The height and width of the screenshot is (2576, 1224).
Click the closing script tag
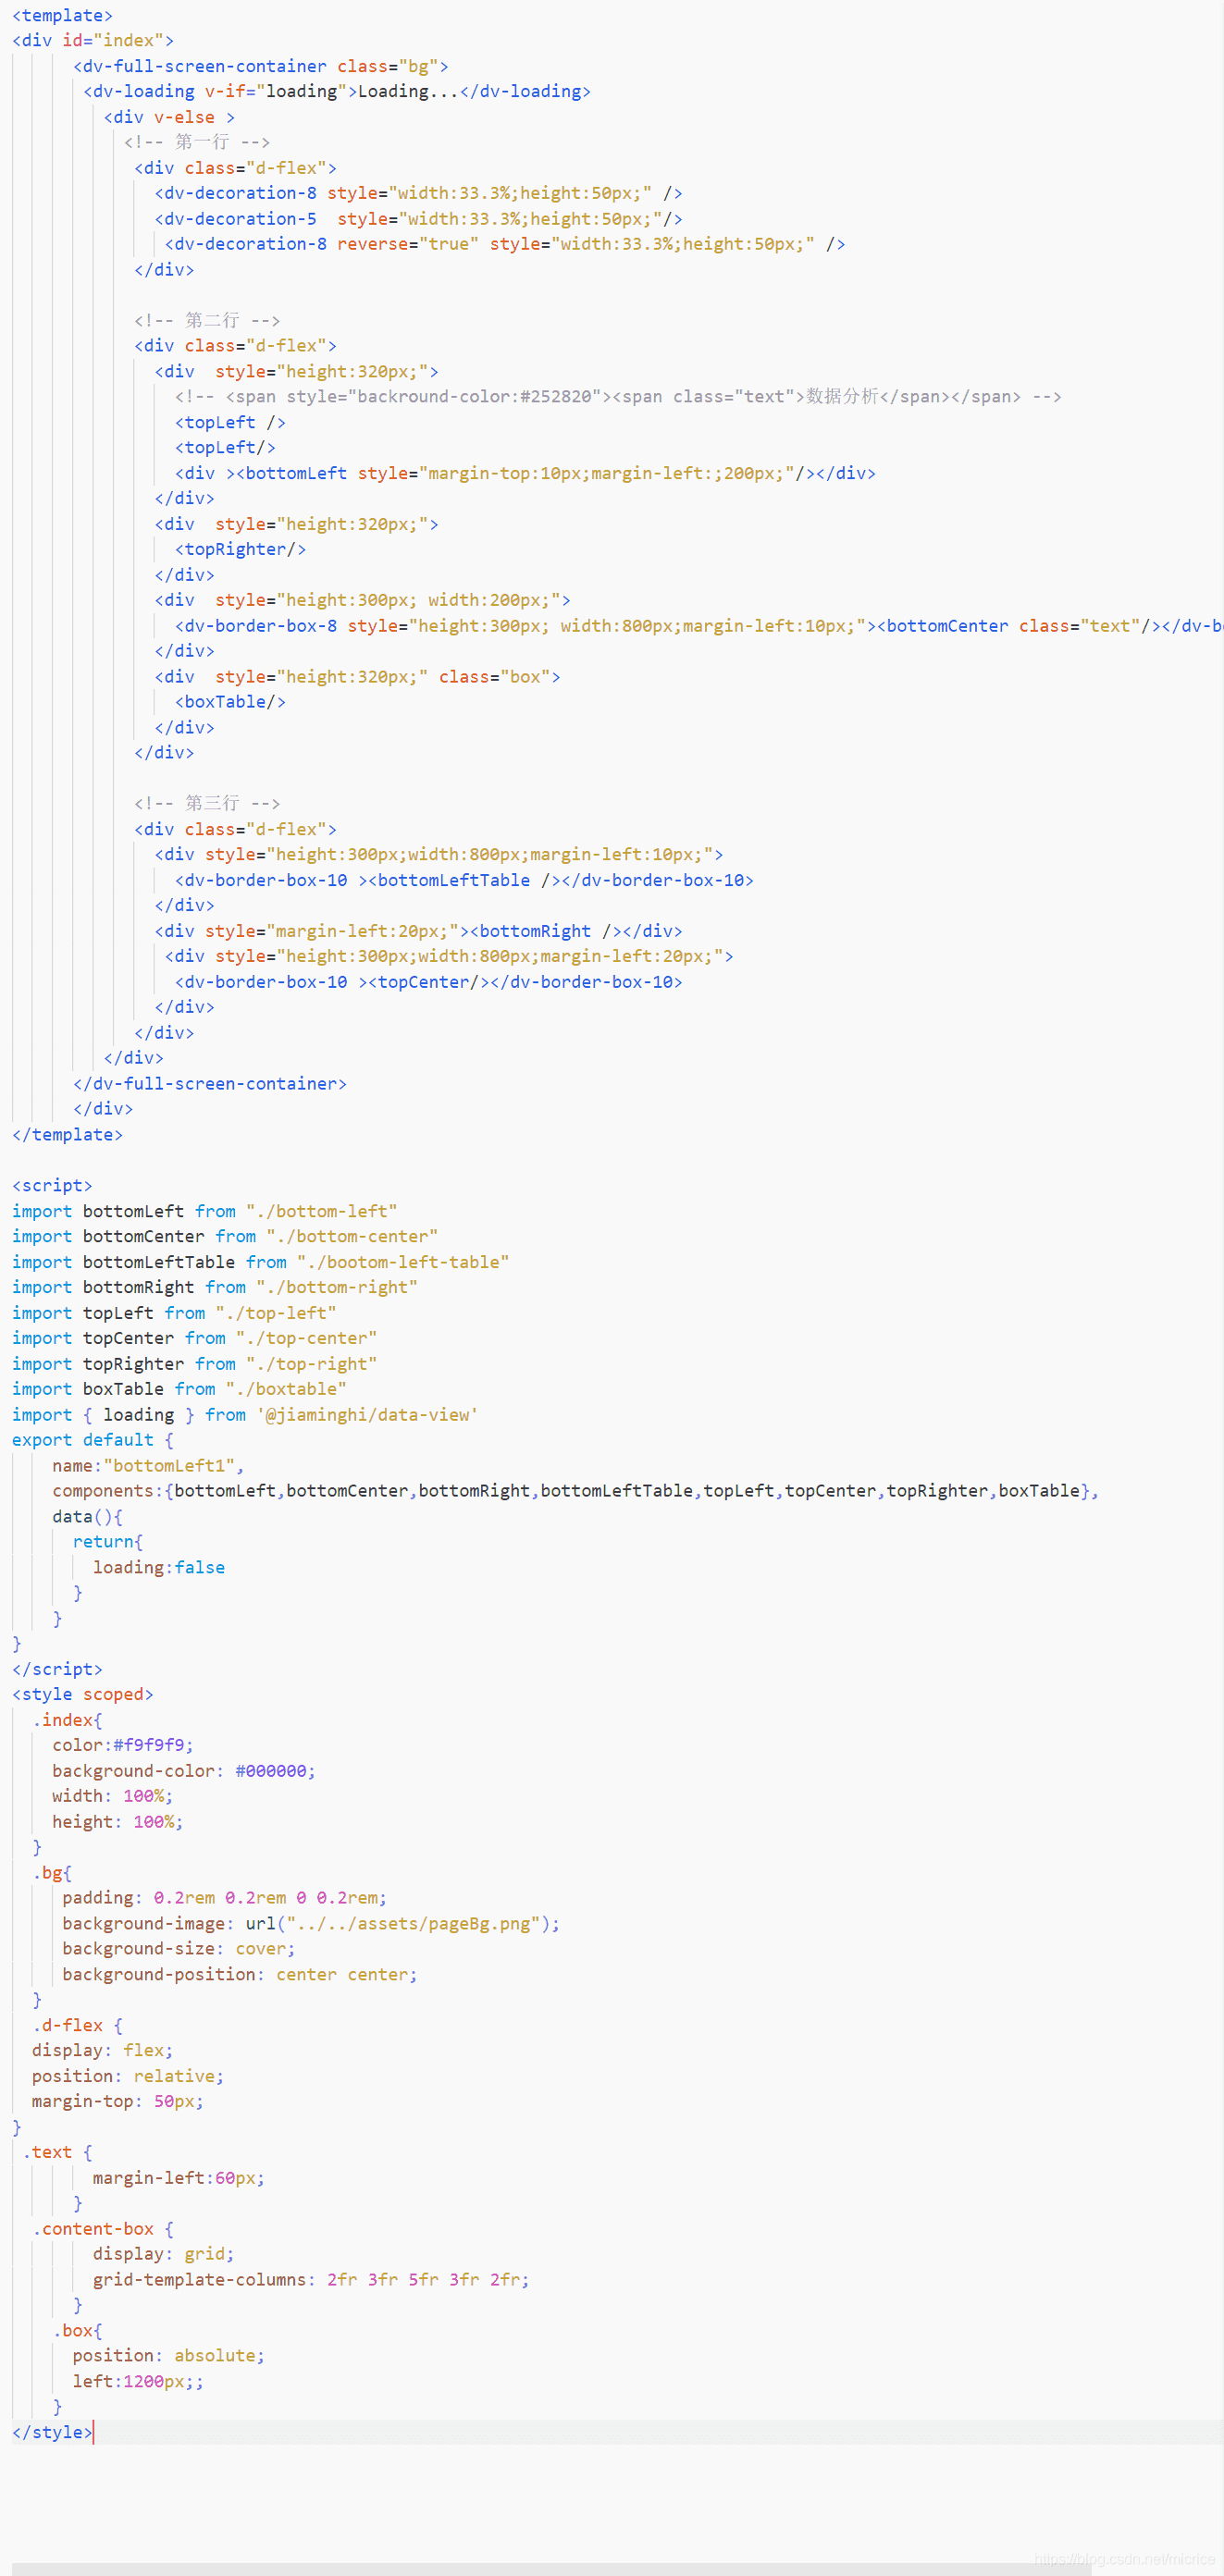pyautogui.click(x=57, y=1669)
